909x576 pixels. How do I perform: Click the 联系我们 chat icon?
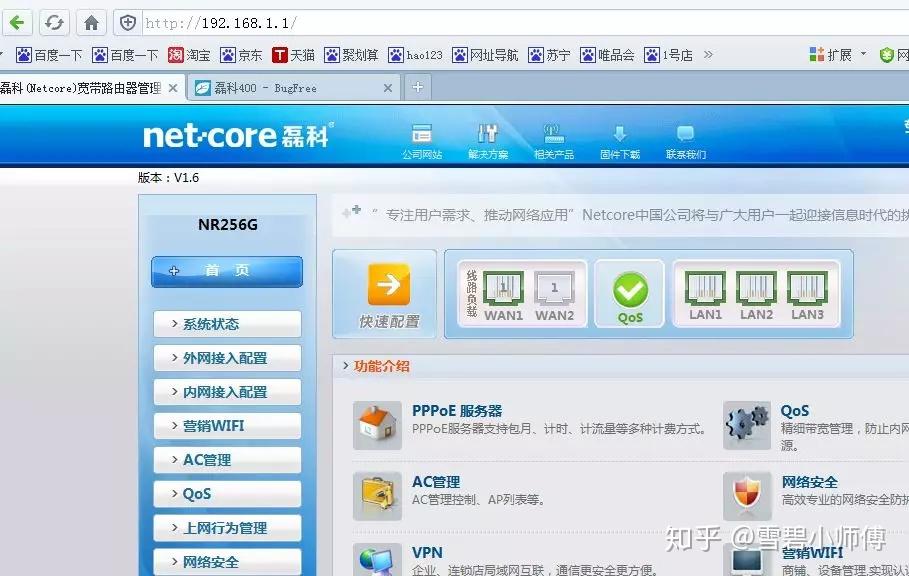click(x=685, y=133)
